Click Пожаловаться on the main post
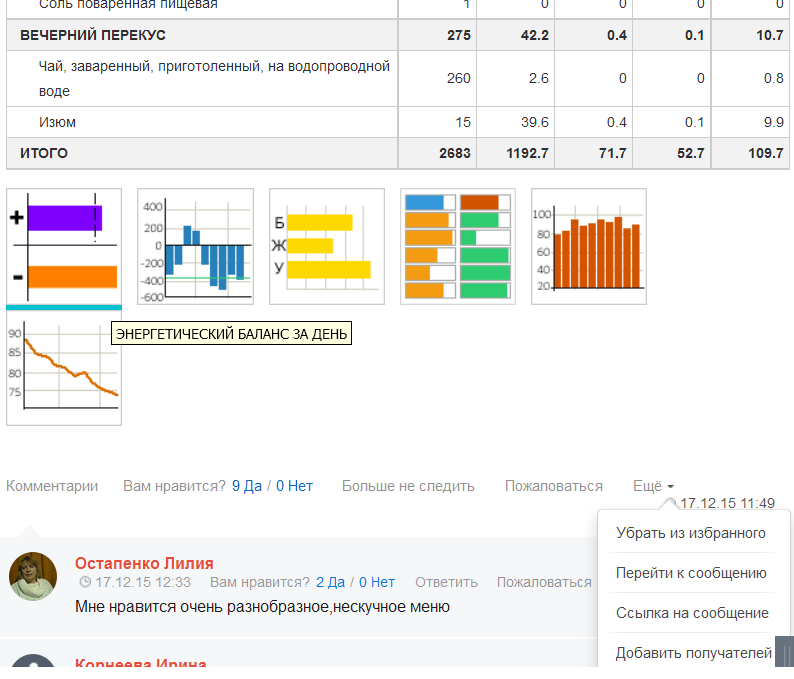The height and width of the screenshot is (679, 794). (x=553, y=486)
